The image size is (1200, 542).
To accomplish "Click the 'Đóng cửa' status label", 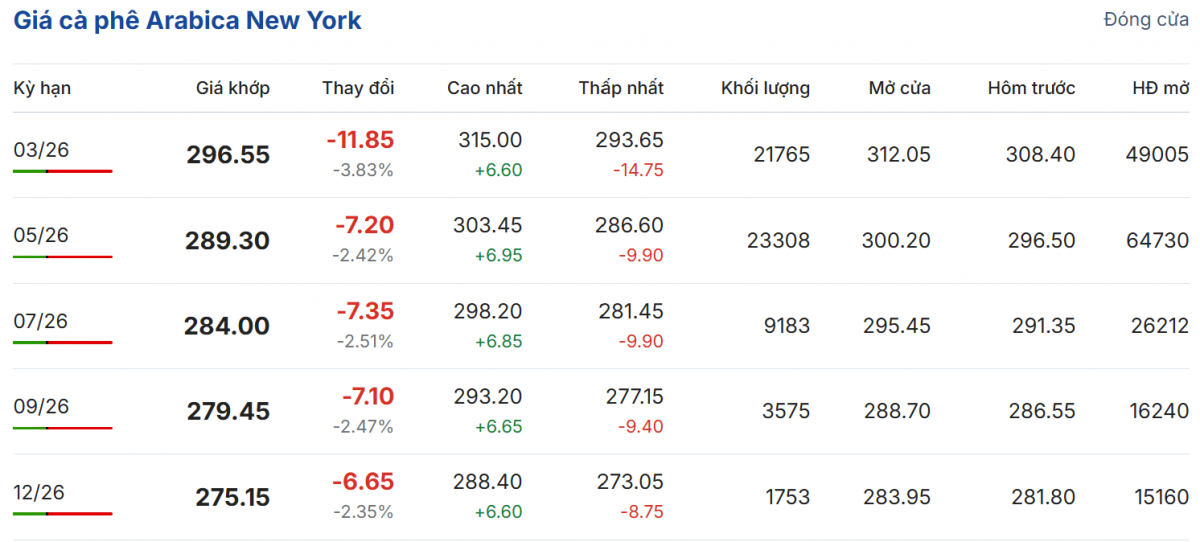I will point(1146,20).
